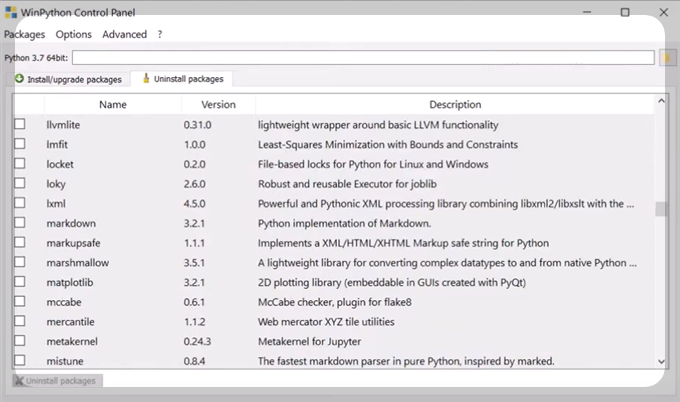
Task: Click the Description column header
Action: tap(455, 105)
